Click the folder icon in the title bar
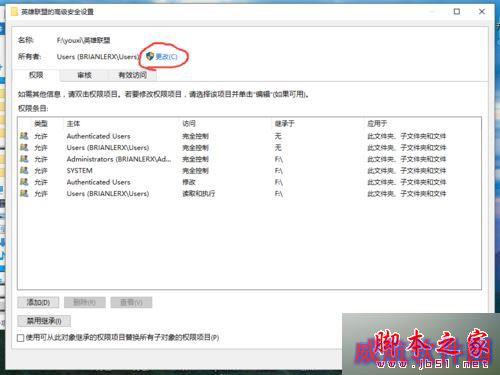500x375 pixels. pos(14,12)
